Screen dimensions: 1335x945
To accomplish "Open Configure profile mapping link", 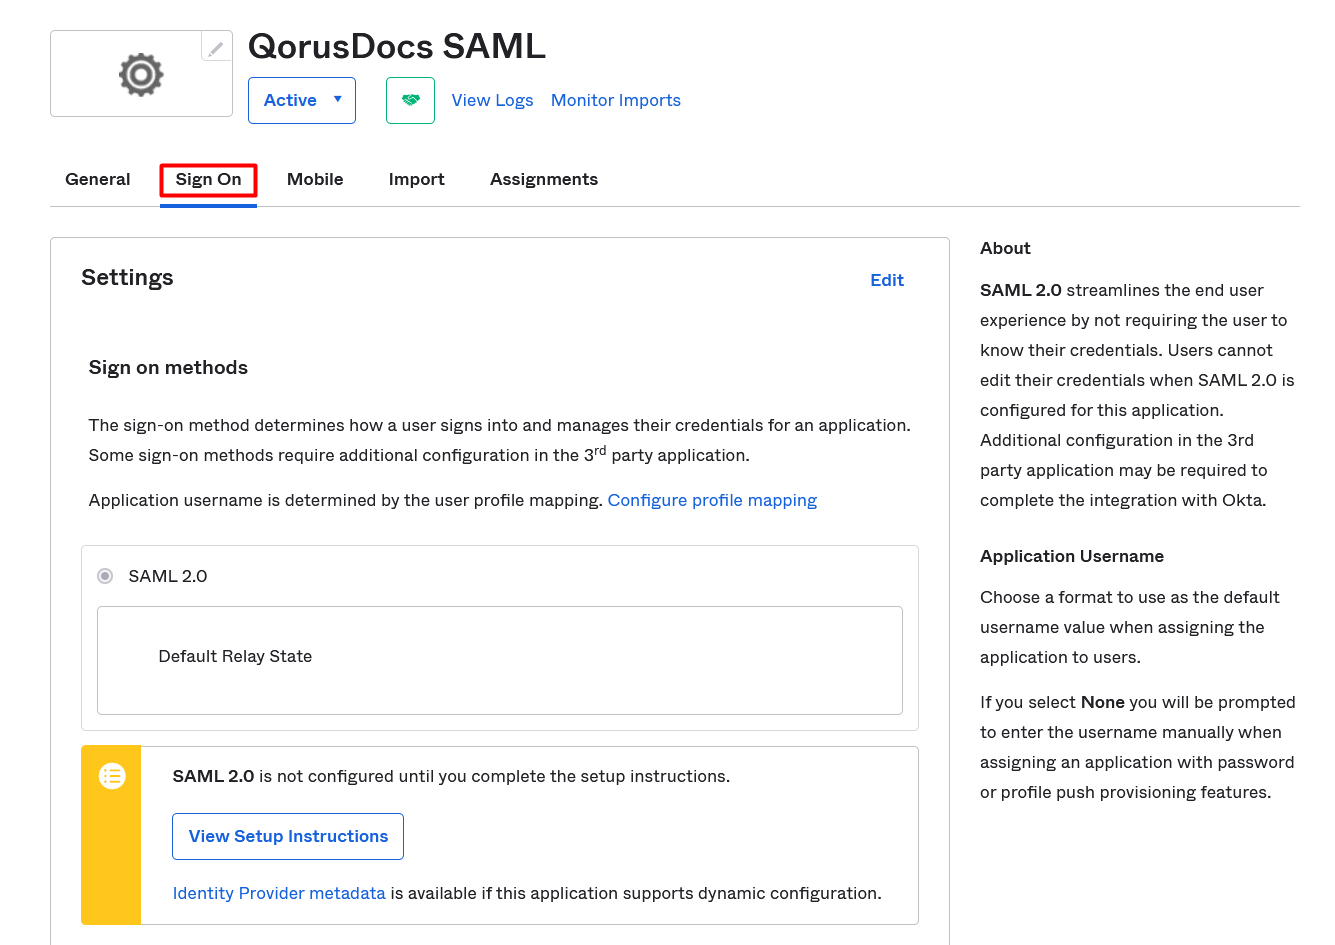I will coord(712,500).
